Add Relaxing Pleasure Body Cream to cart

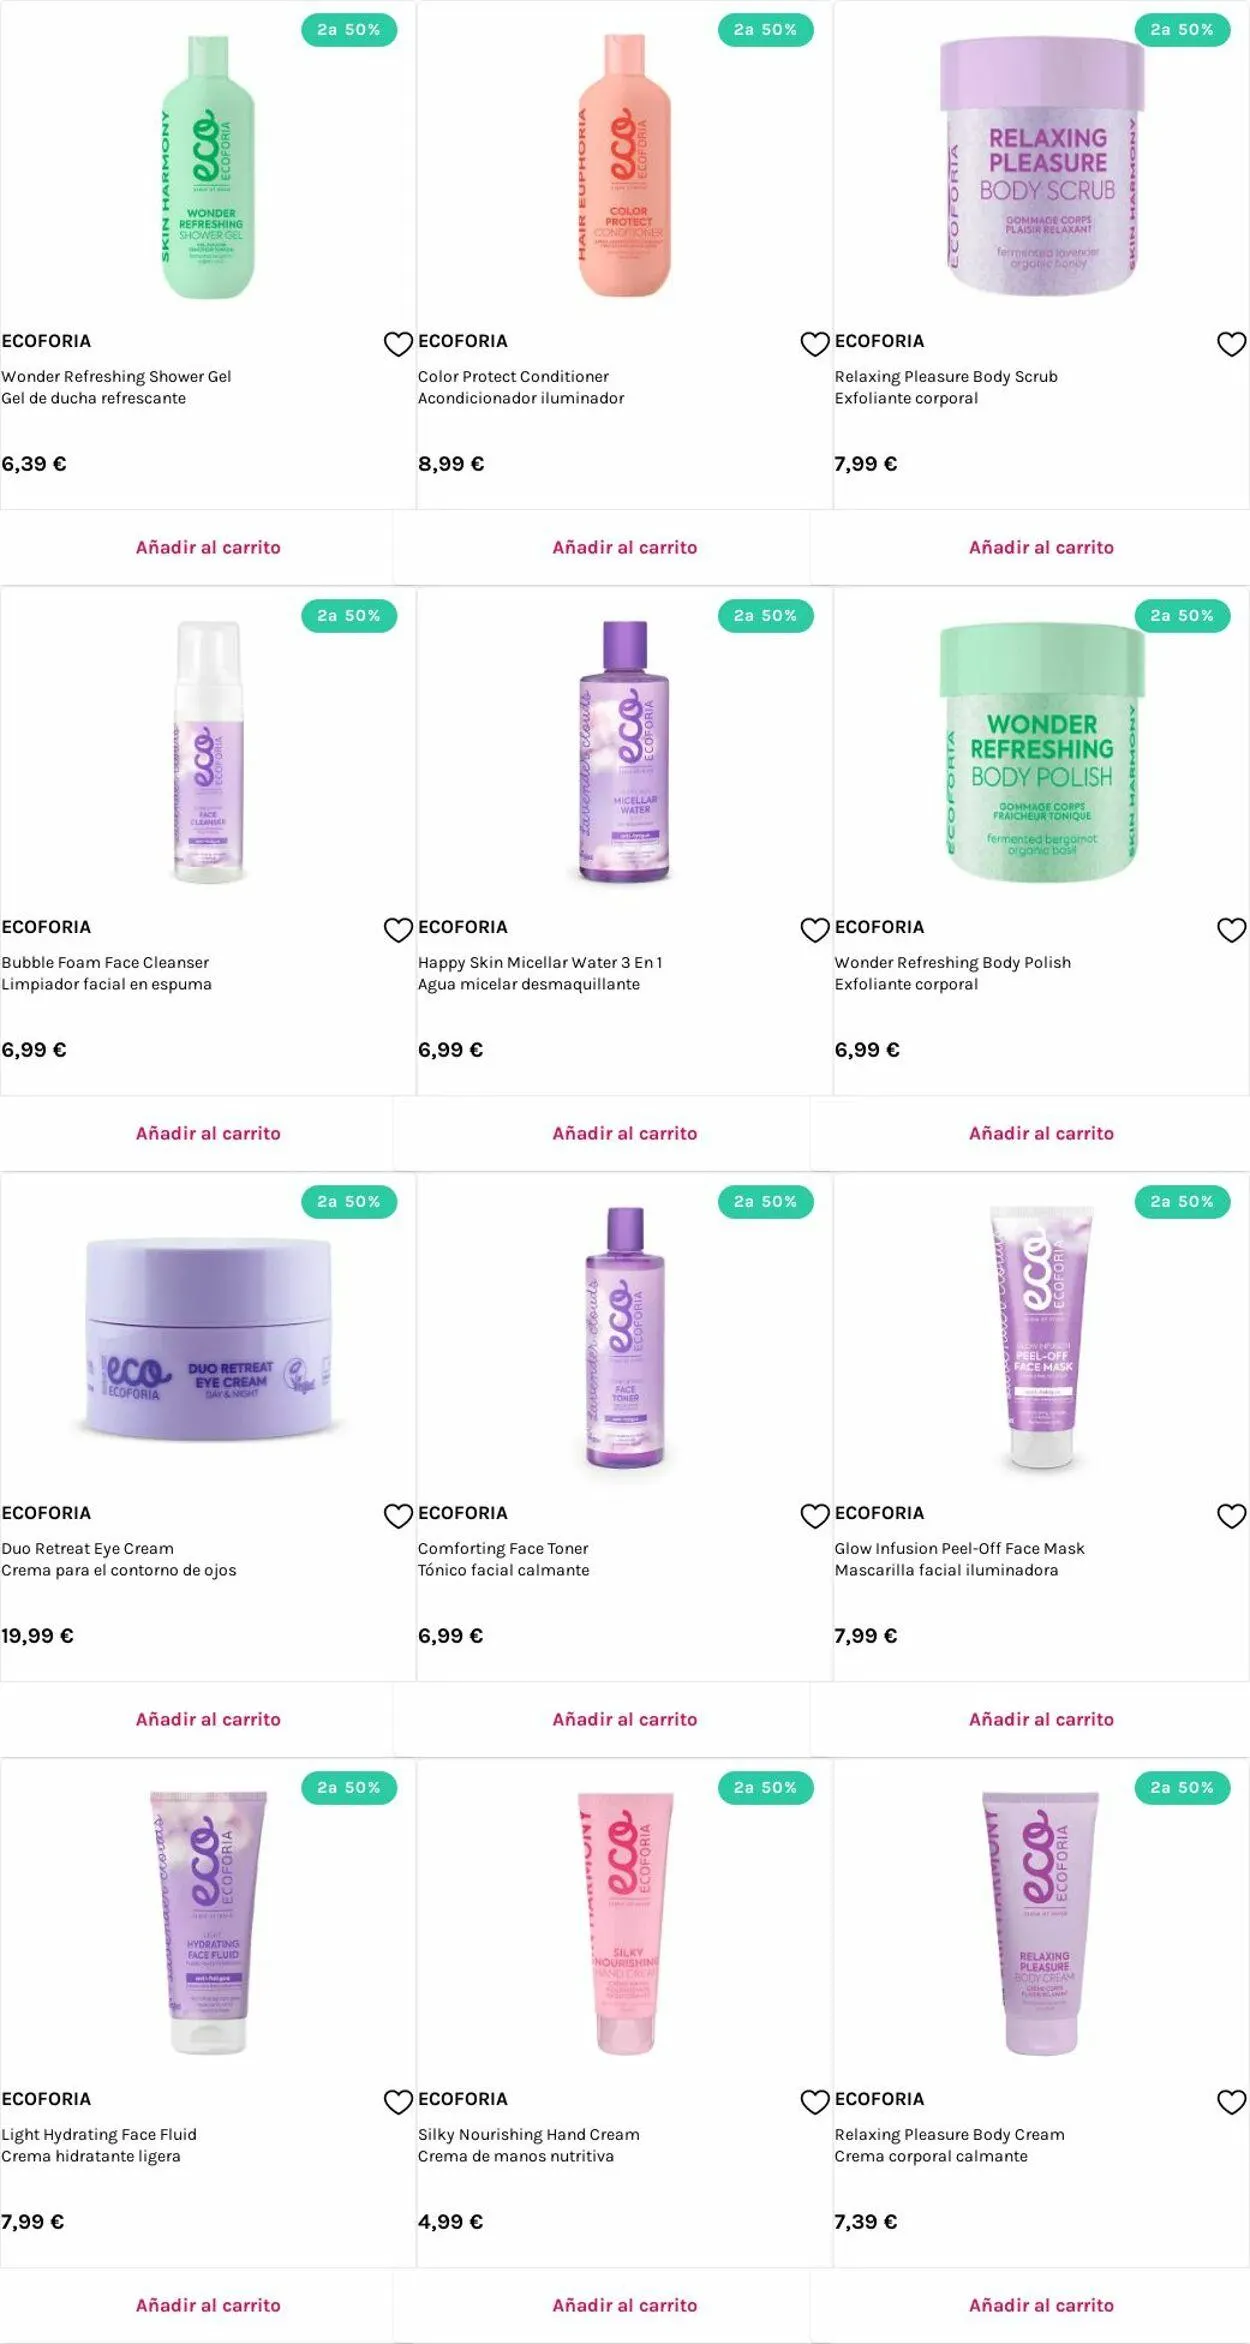tap(1041, 2305)
